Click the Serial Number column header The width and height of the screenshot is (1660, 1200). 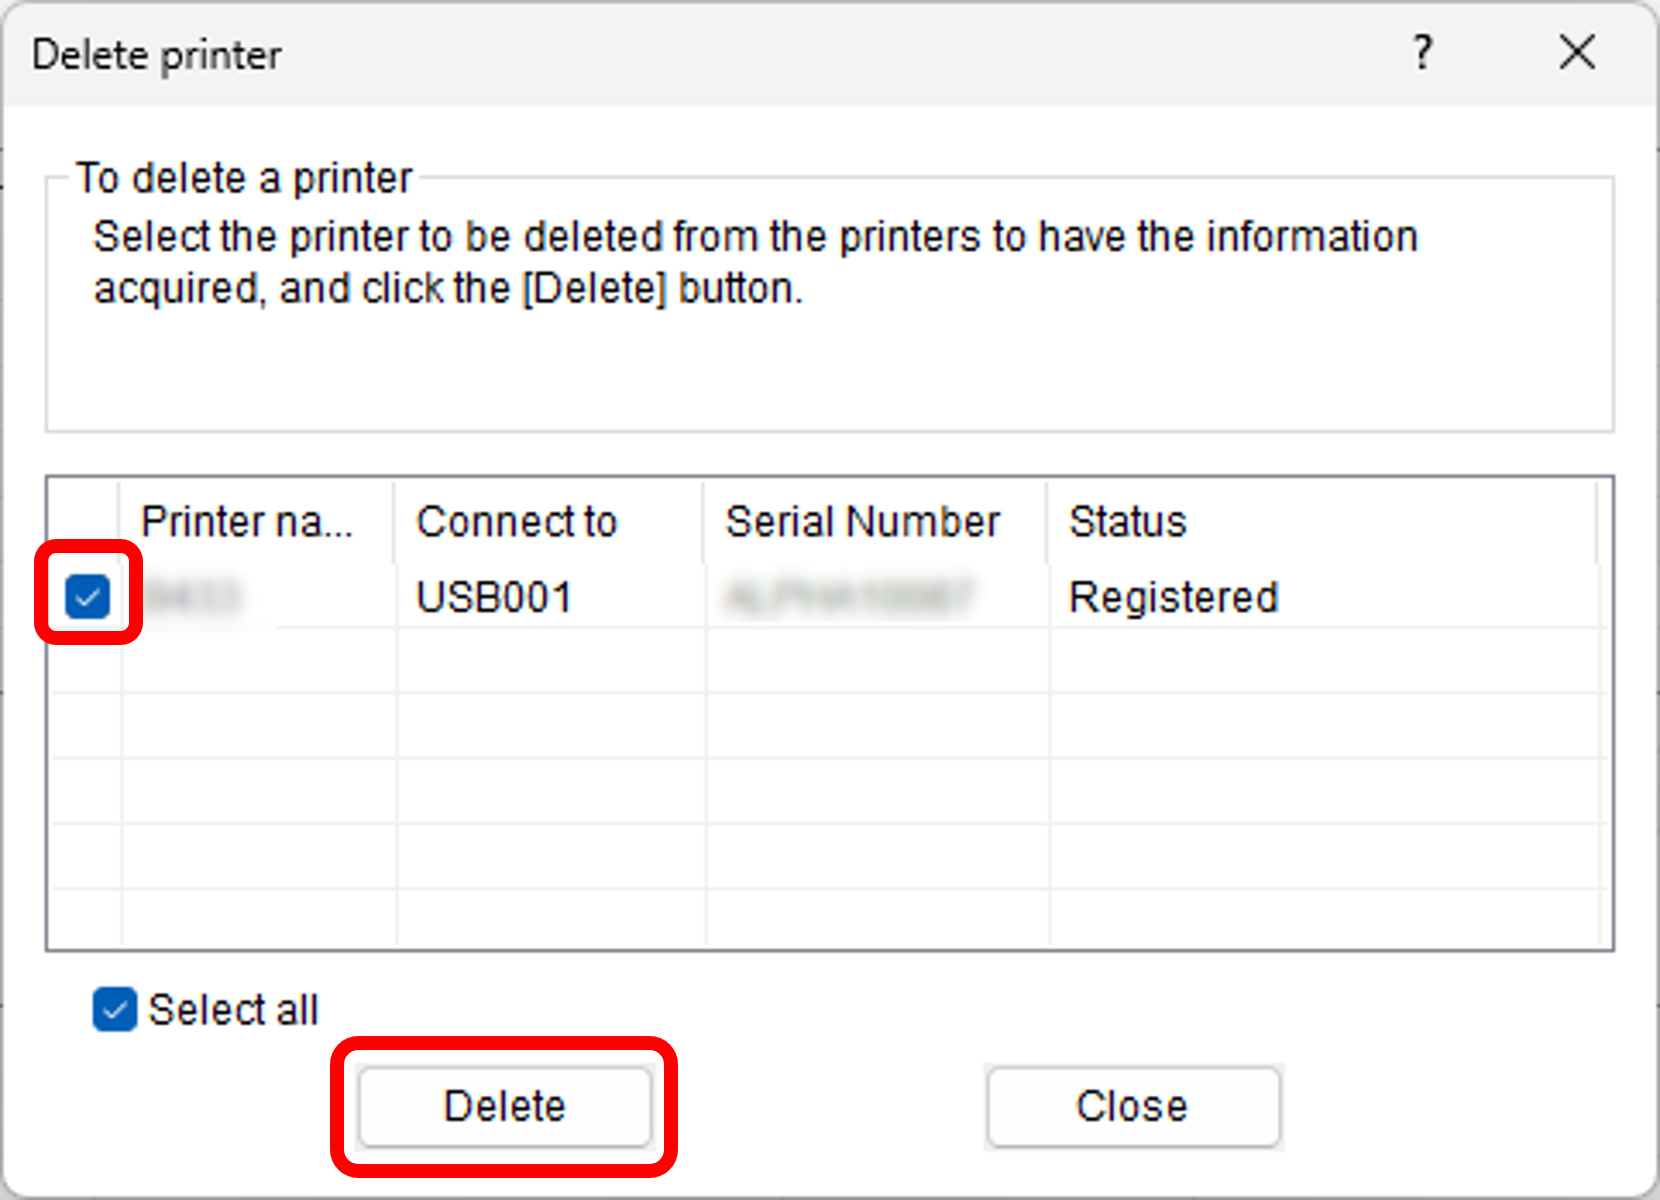tap(862, 522)
